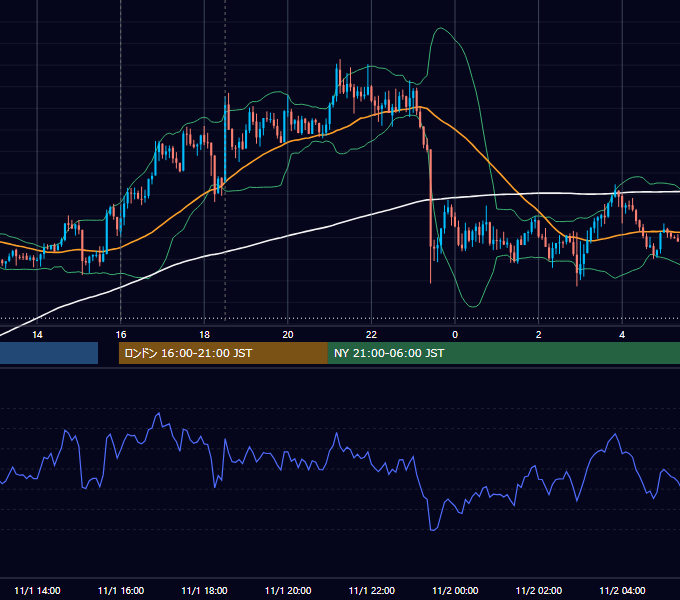Click the 11/2 02:00 date label
Image resolution: width=680 pixels, height=600 pixels.
point(539,590)
